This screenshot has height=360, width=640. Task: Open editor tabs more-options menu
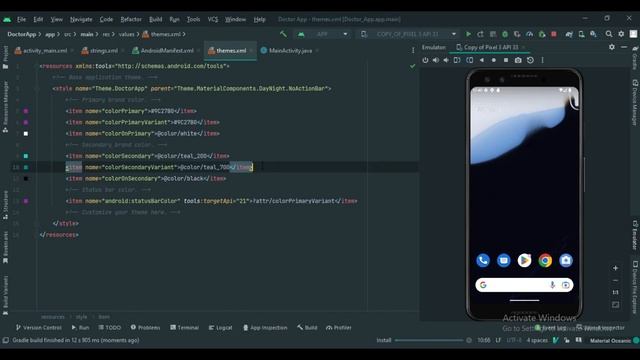(413, 50)
